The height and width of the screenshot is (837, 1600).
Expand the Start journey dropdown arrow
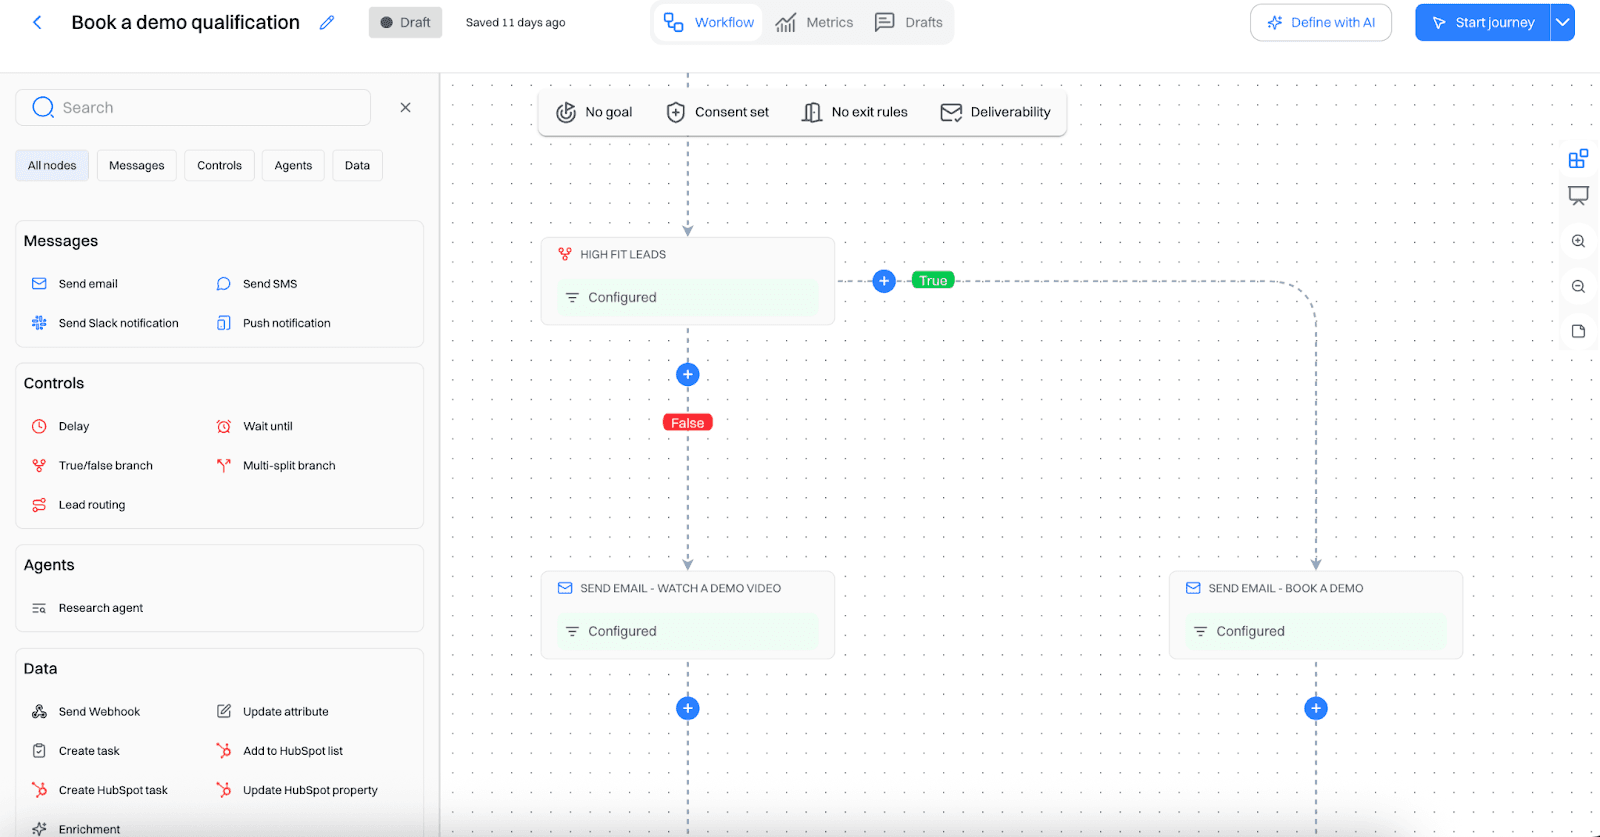(x=1562, y=22)
